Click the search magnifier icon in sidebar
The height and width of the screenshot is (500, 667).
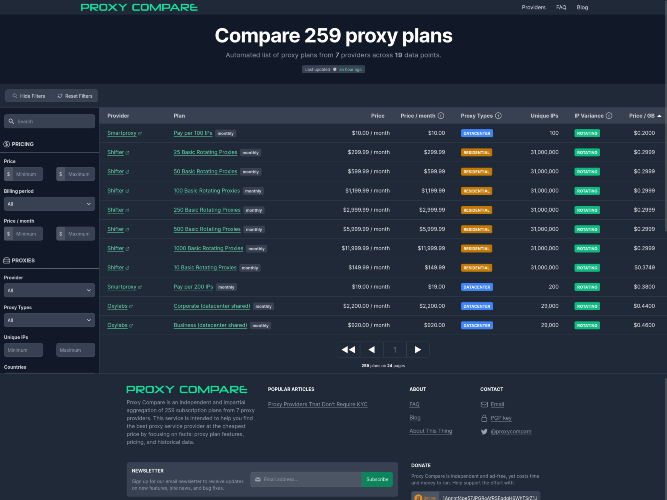point(11,121)
